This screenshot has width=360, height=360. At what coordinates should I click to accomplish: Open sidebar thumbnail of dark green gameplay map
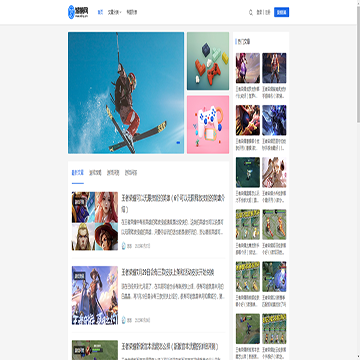(x=248, y=172)
